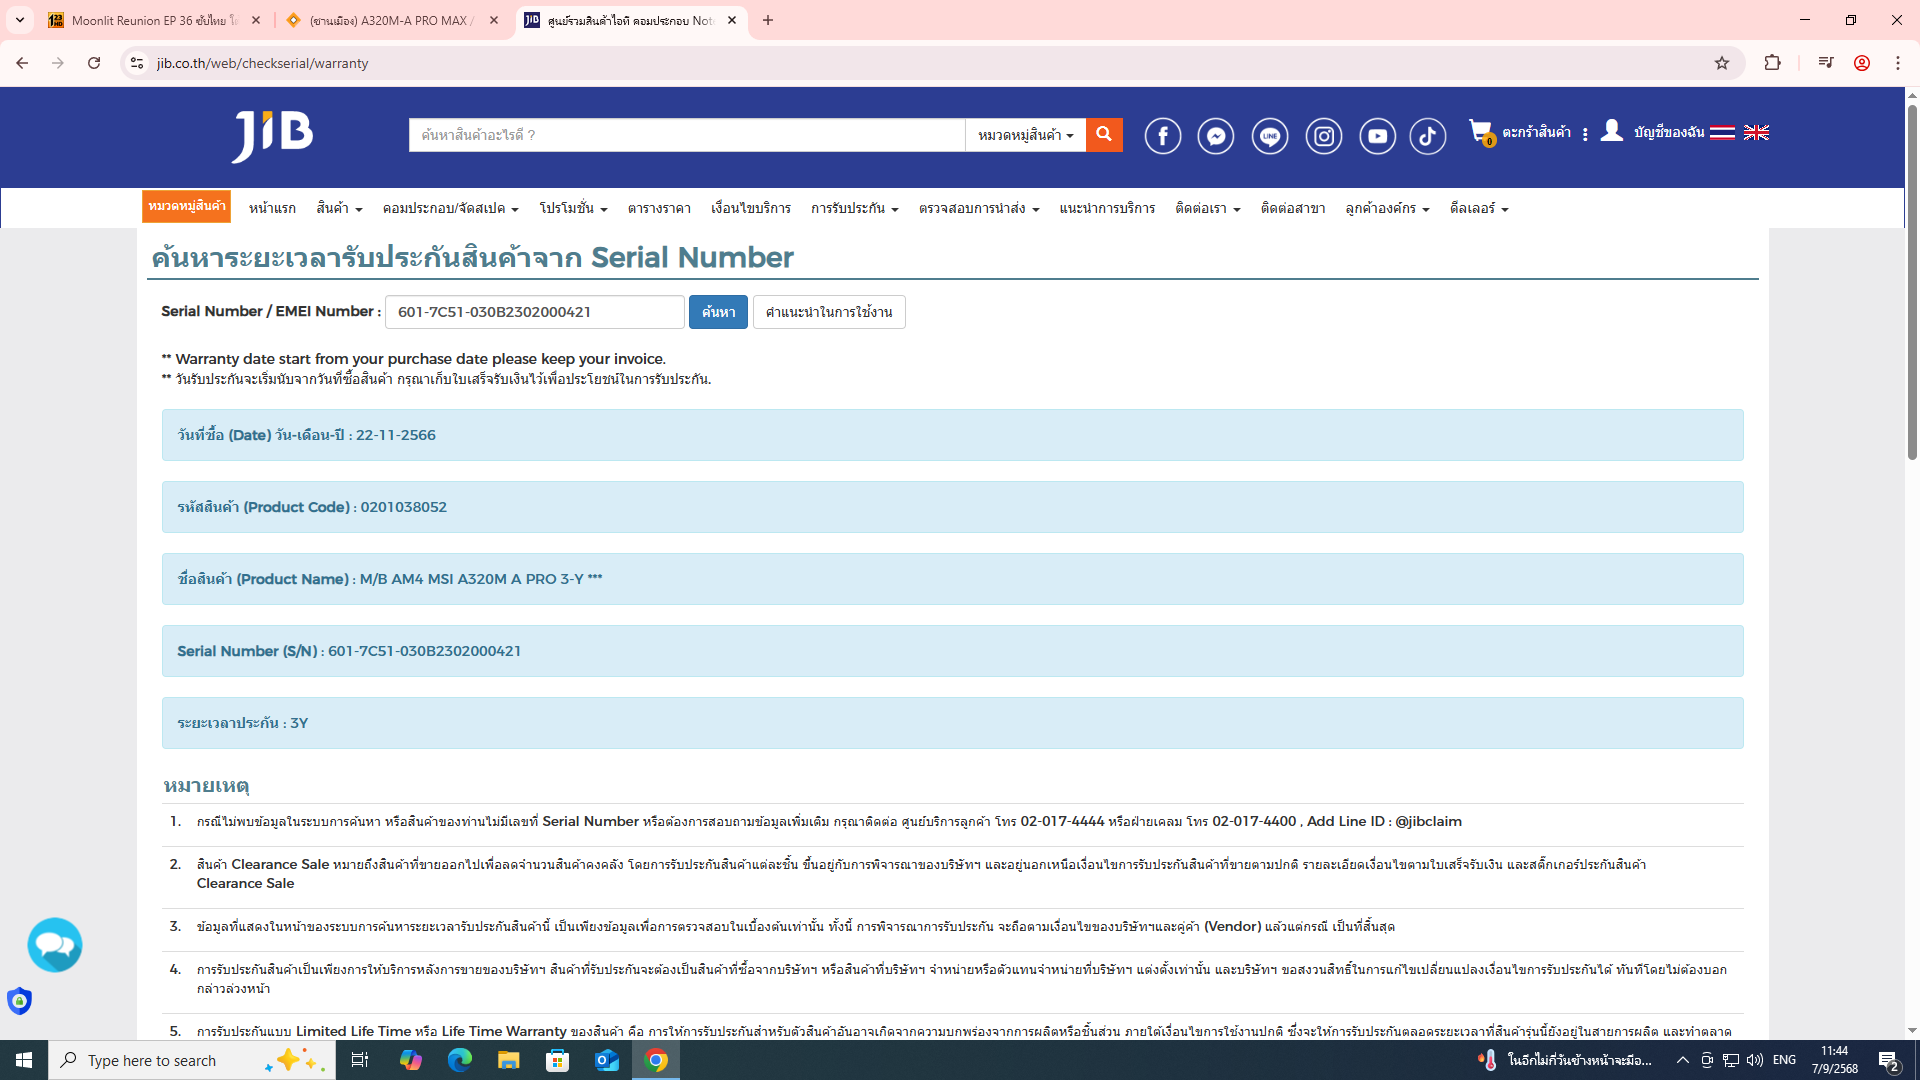Open Chrome extensions puzzle icon
Image resolution: width=1920 pixels, height=1080 pixels.
1772,63
